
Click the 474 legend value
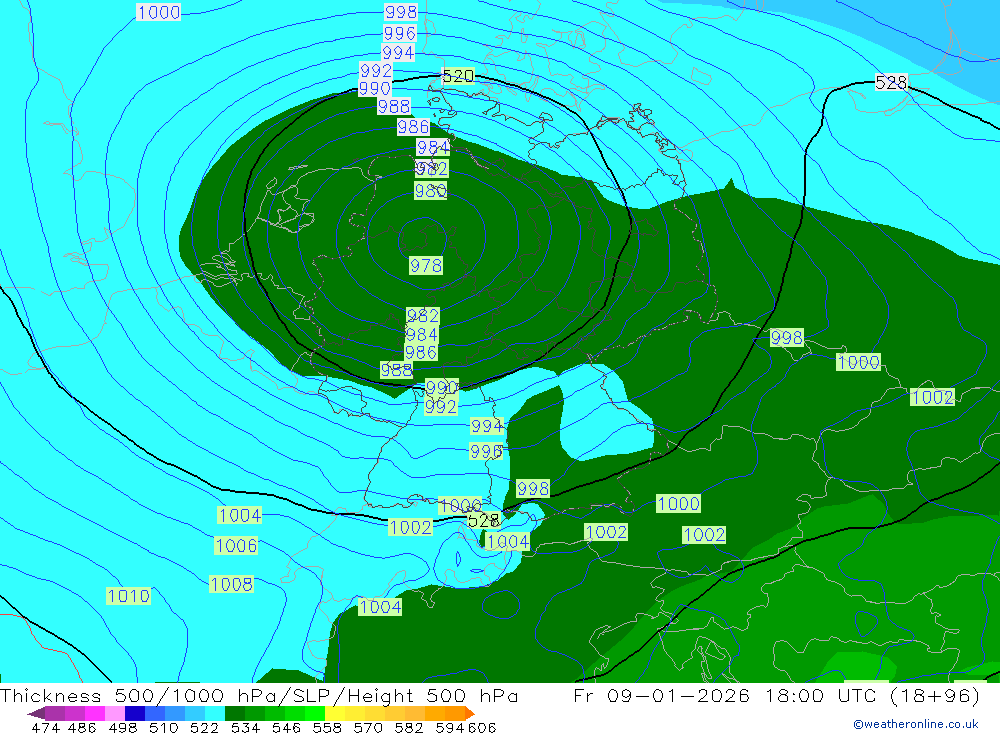(45, 727)
